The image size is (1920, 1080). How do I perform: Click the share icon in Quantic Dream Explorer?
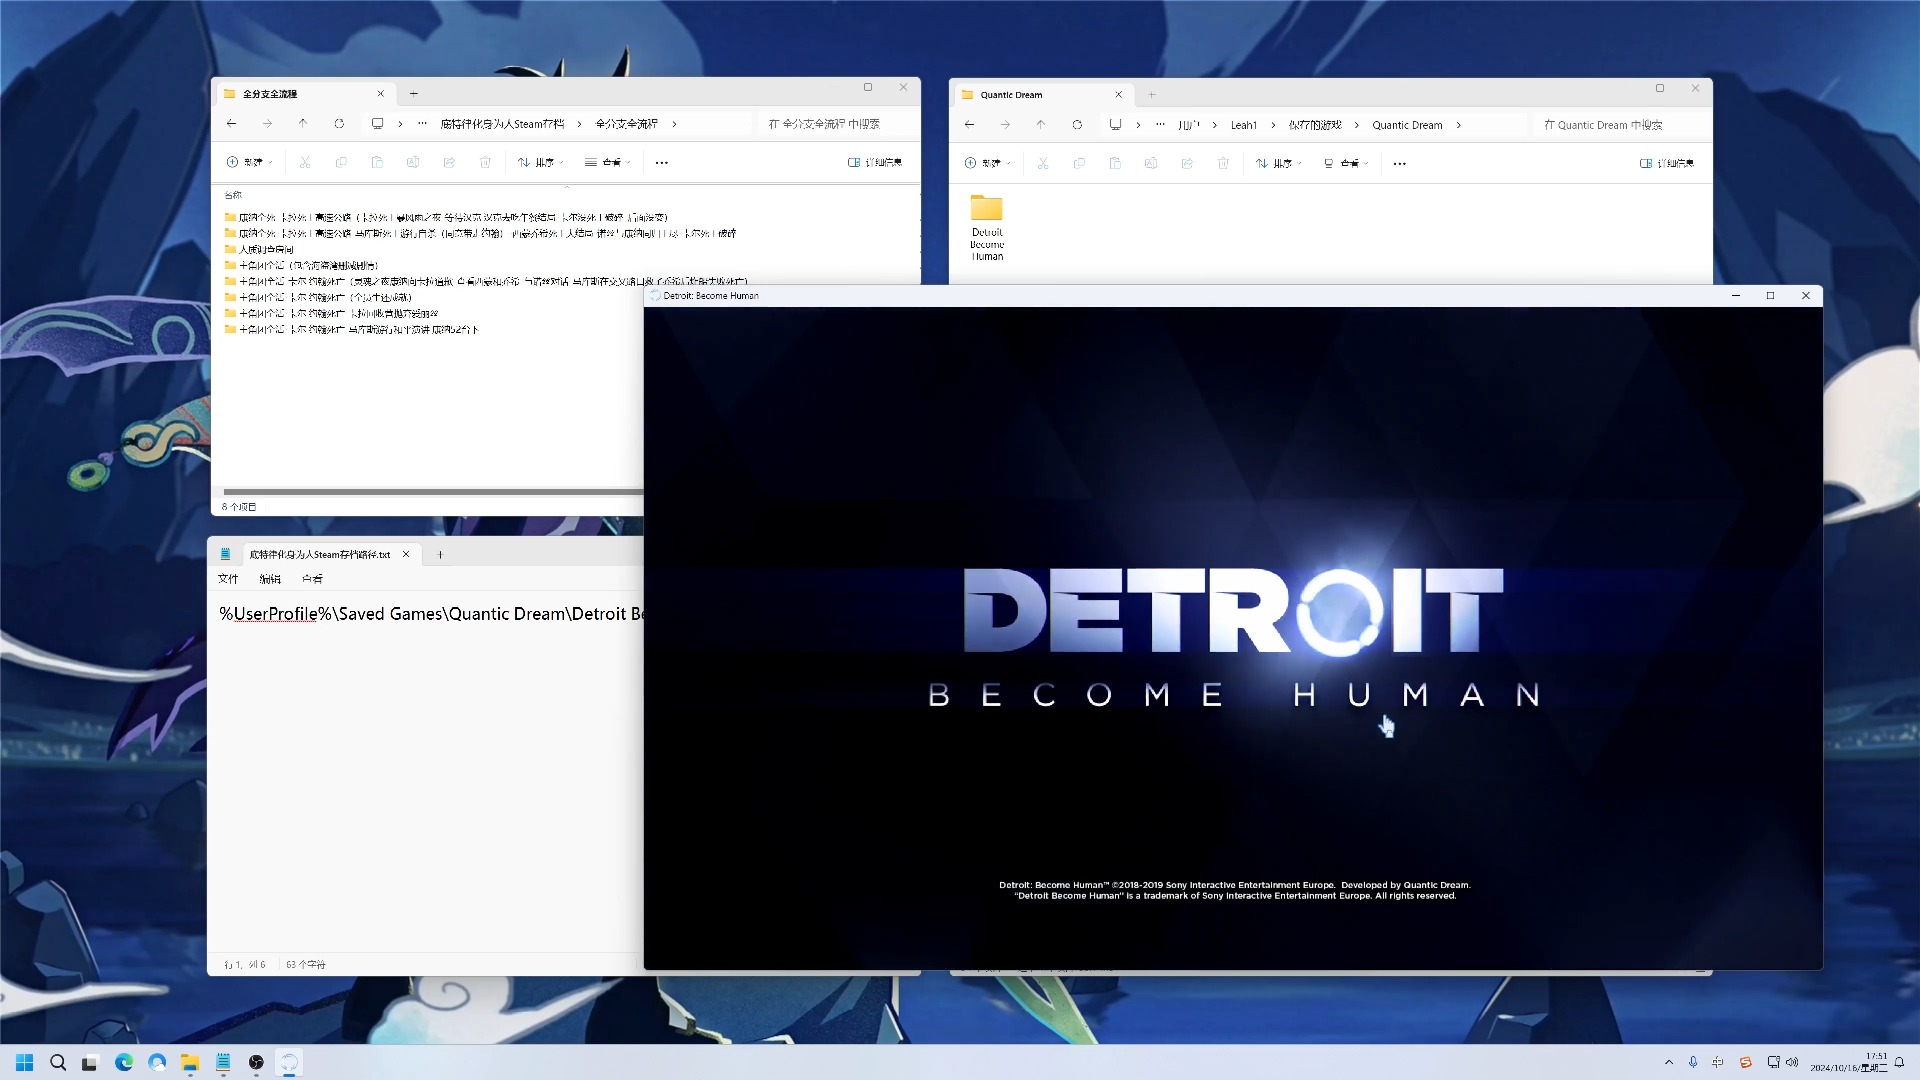point(1187,163)
